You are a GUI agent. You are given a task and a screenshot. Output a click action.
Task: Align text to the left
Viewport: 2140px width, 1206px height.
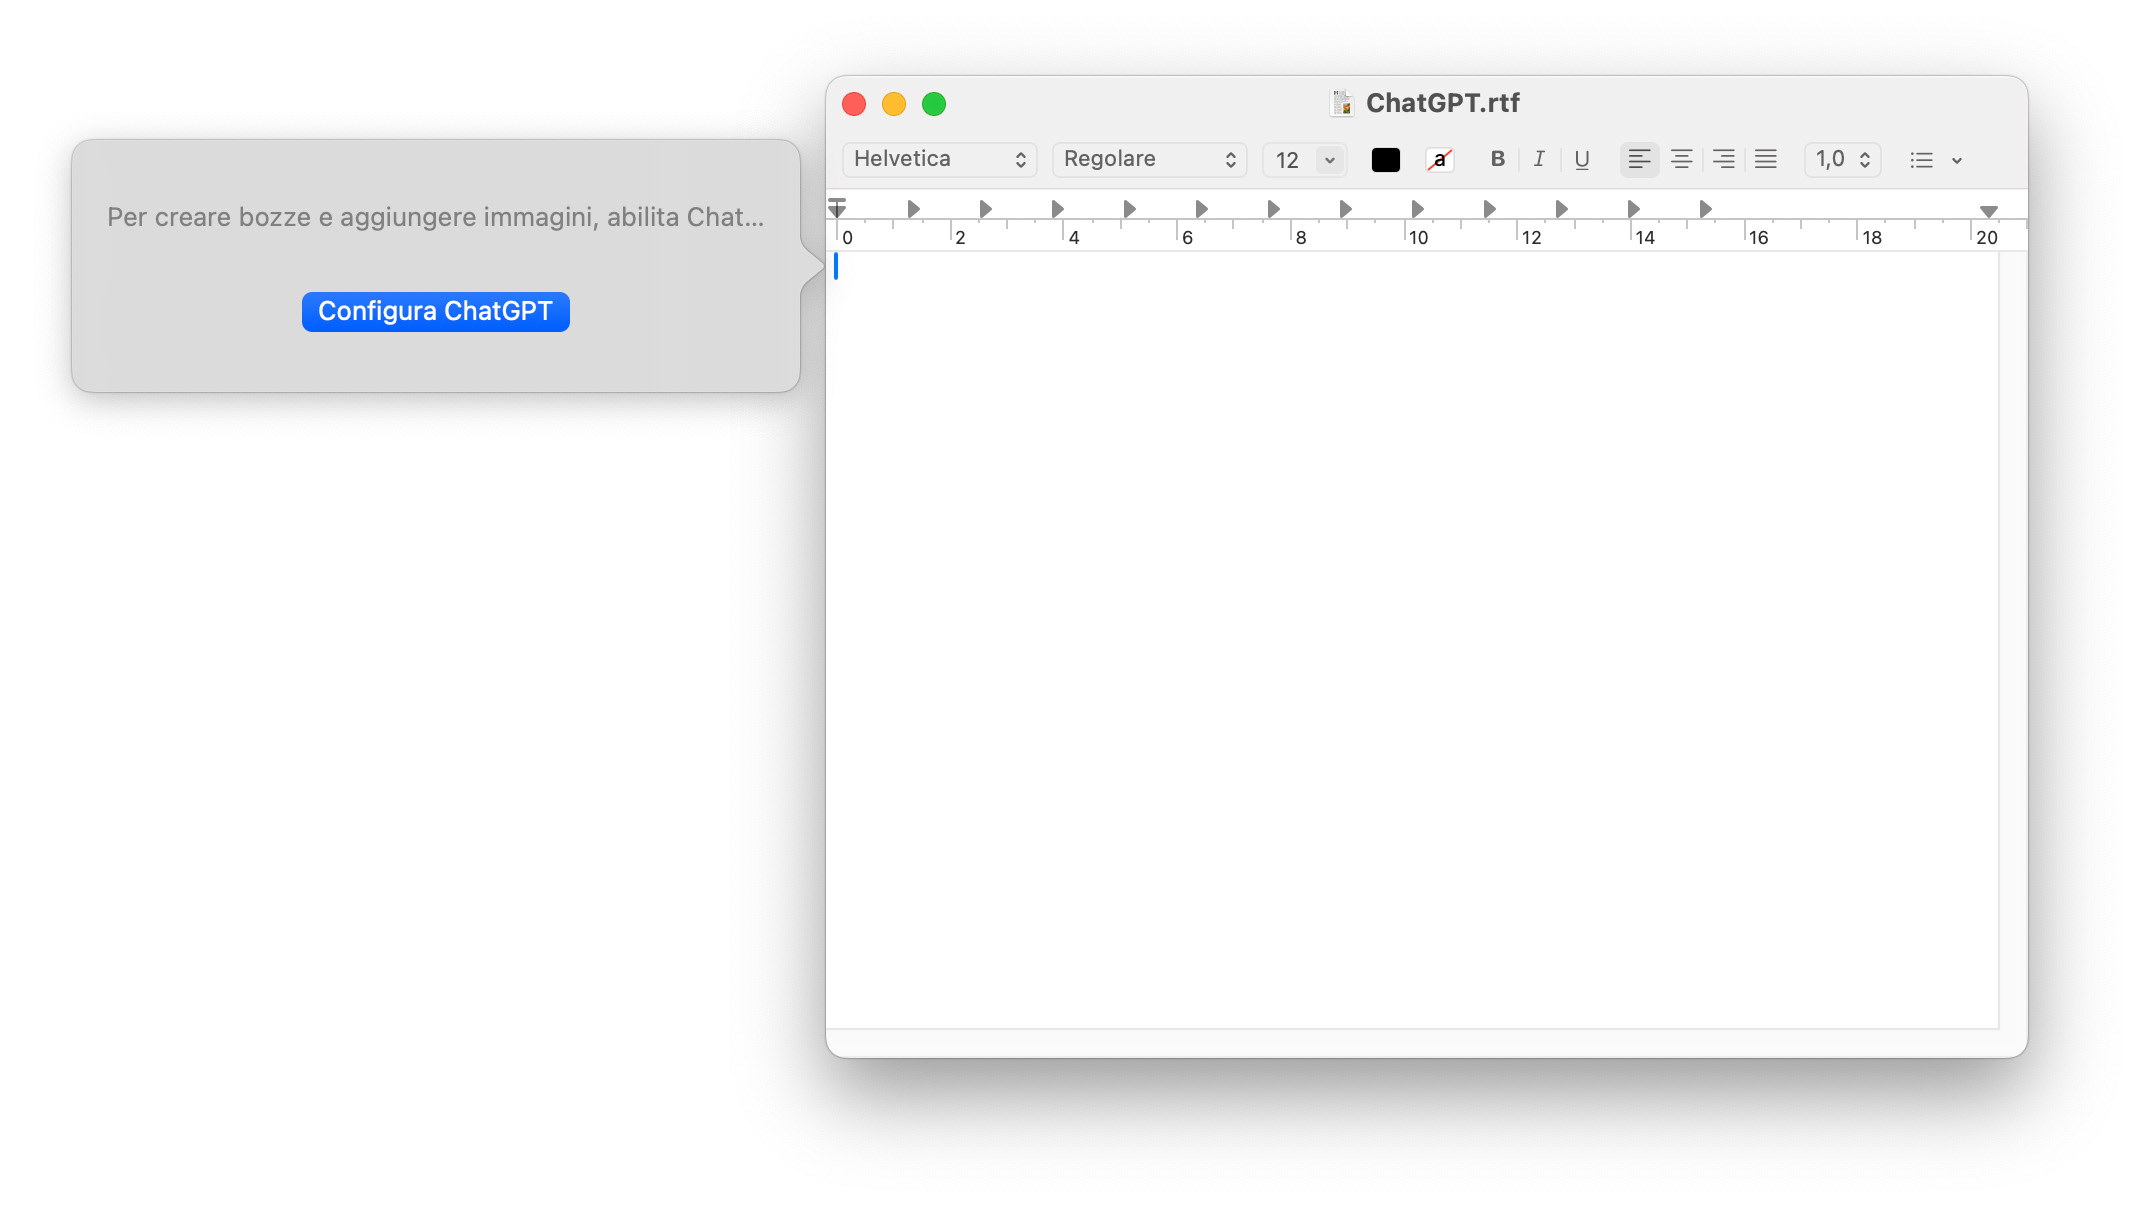(x=1639, y=160)
